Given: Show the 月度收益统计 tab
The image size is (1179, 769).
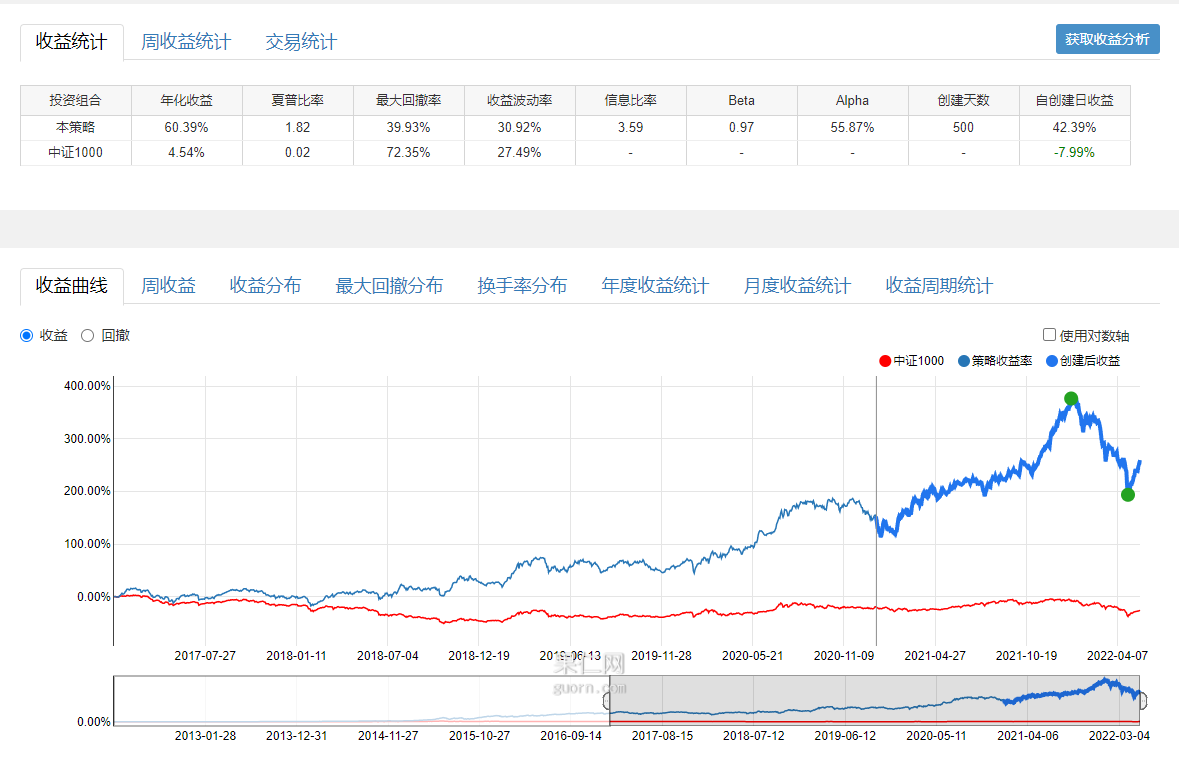Looking at the screenshot, I should tap(797, 286).
